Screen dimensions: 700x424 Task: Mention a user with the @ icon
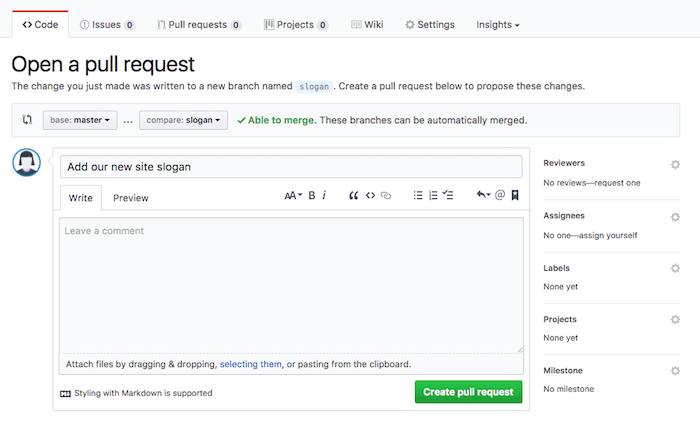pos(500,195)
